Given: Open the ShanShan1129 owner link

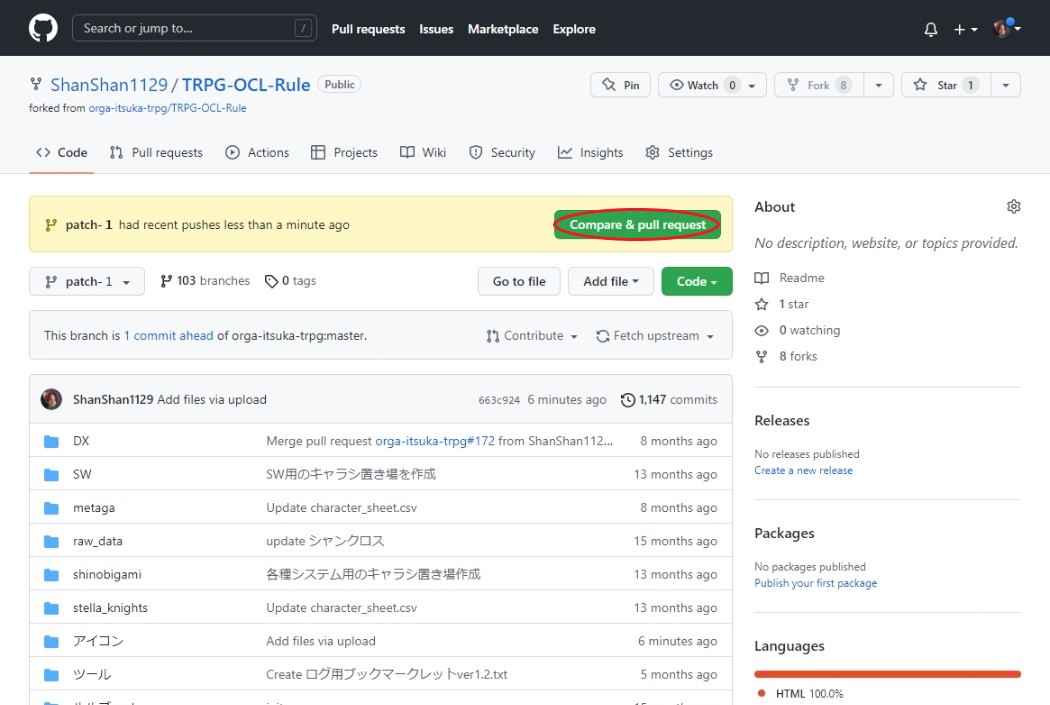Looking at the screenshot, I should 109,85.
